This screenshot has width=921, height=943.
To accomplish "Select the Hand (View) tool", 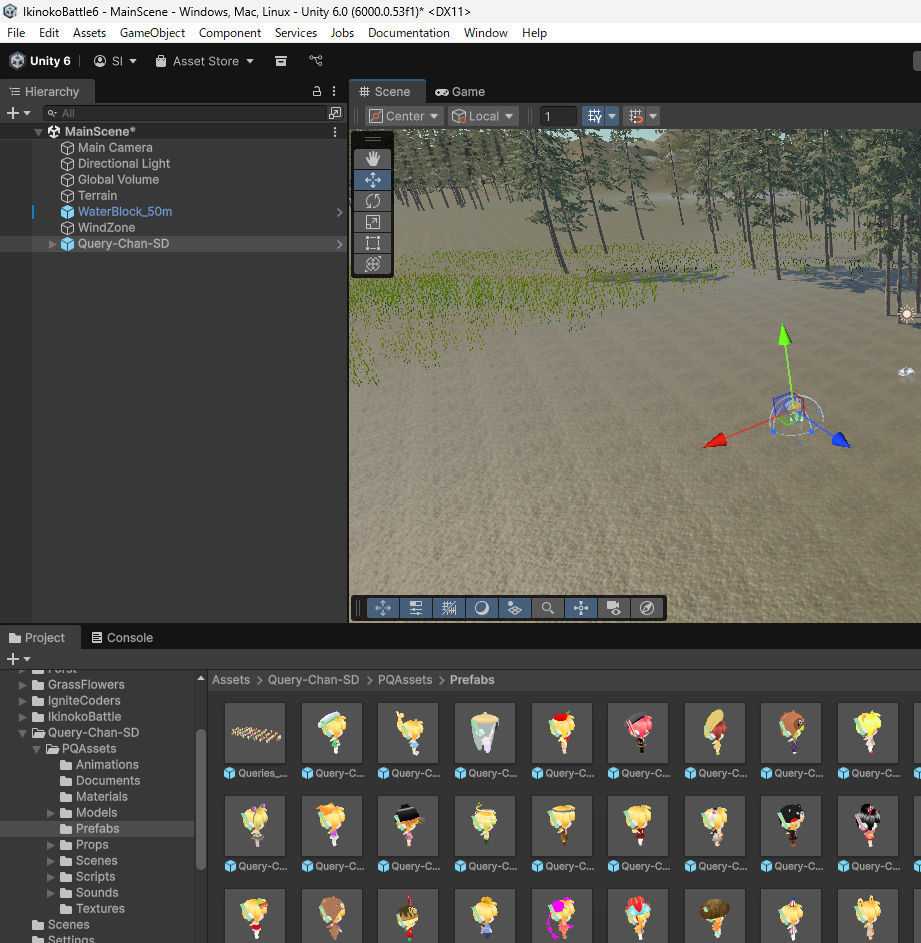I will coord(373,158).
